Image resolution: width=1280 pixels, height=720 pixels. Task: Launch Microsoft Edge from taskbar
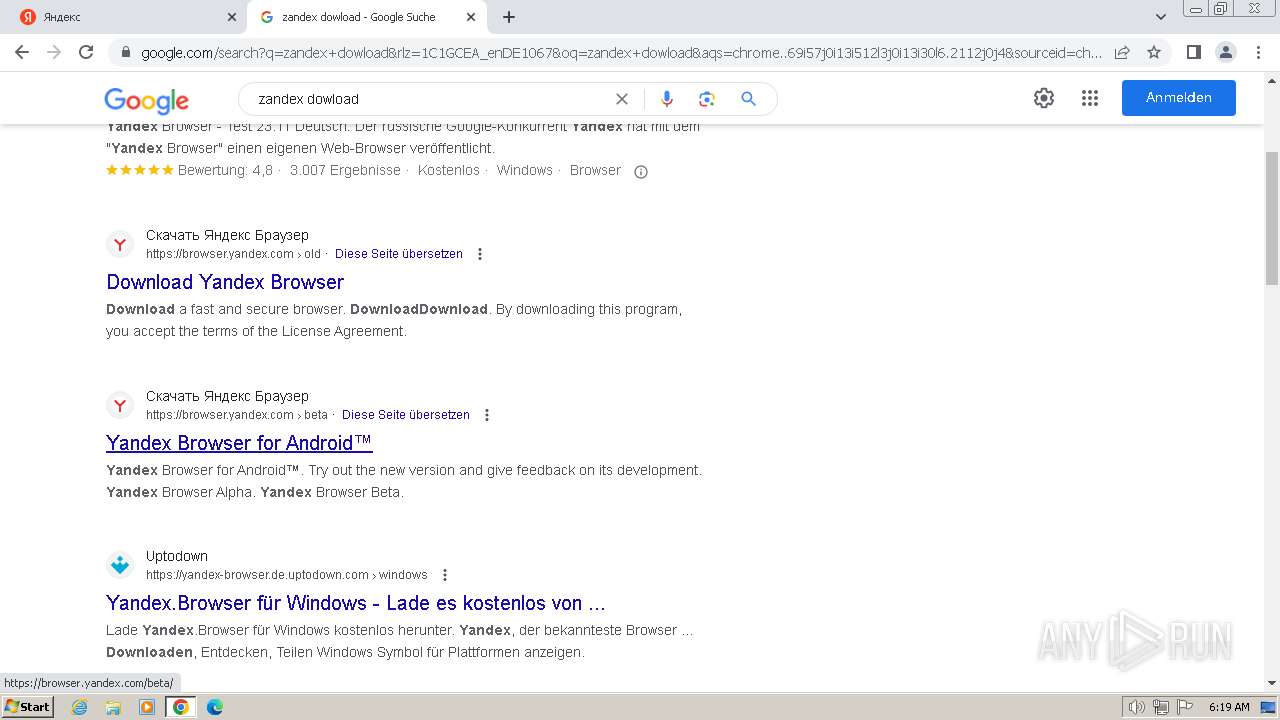click(x=215, y=707)
